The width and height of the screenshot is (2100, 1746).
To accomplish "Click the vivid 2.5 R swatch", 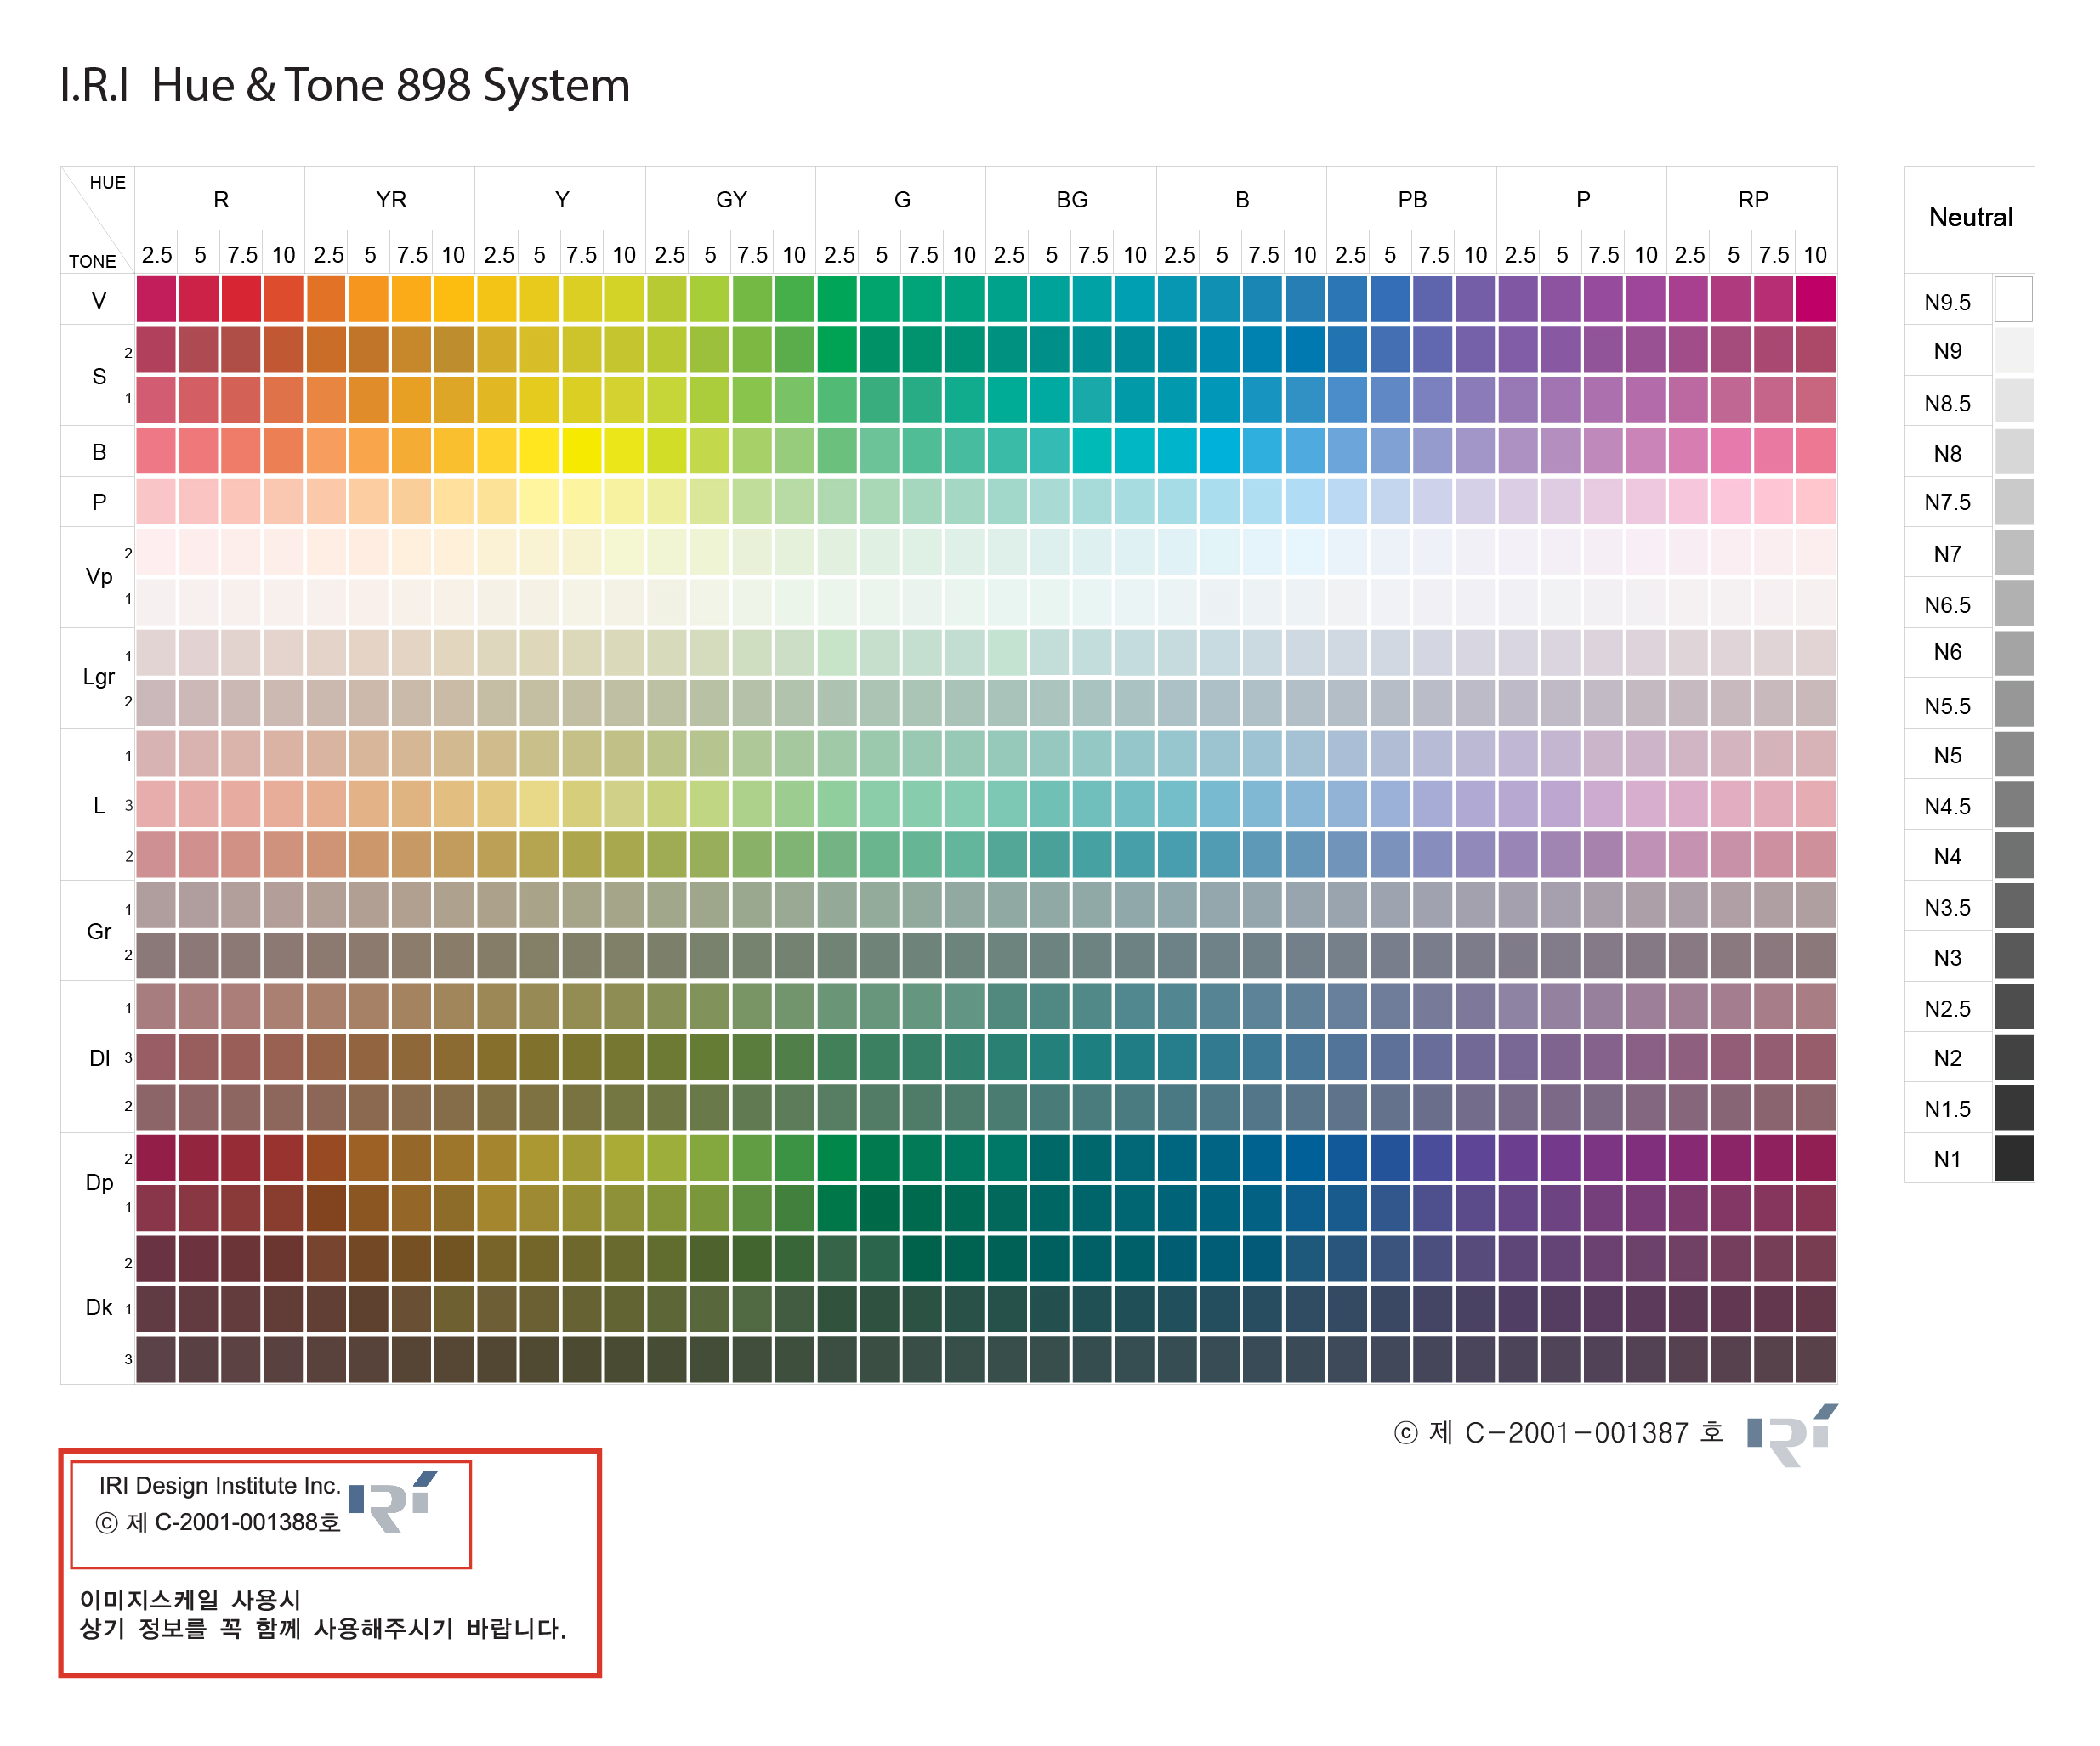I will click(x=156, y=299).
